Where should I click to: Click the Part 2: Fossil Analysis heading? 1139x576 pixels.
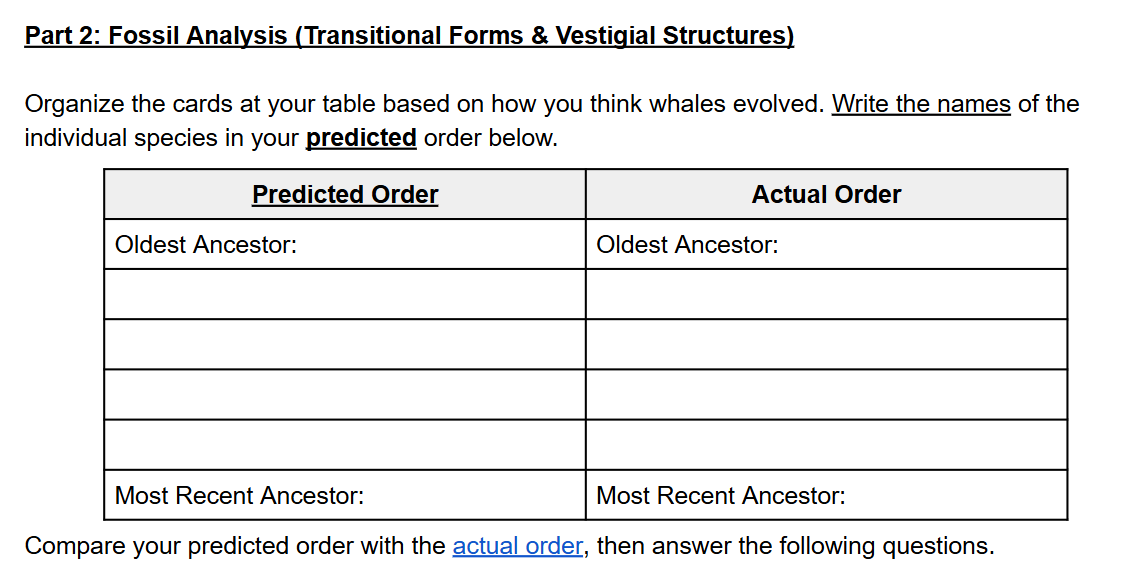pos(409,36)
